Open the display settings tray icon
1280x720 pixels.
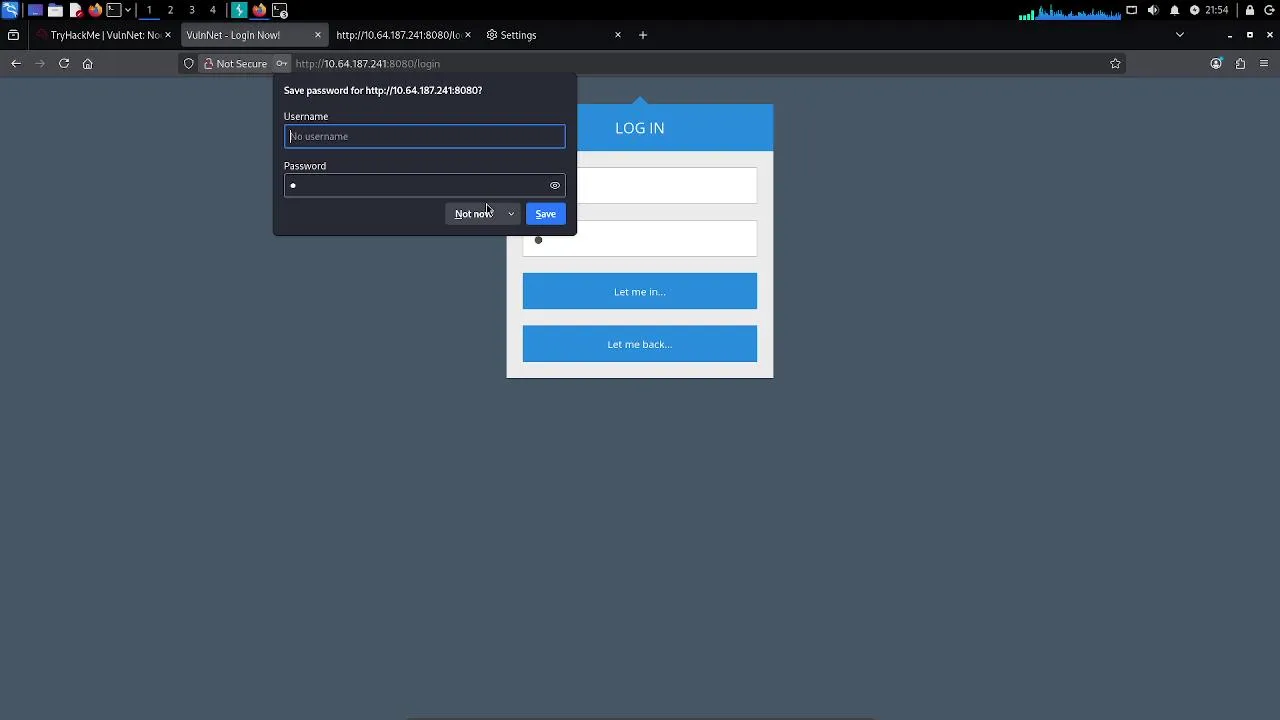click(x=1131, y=10)
